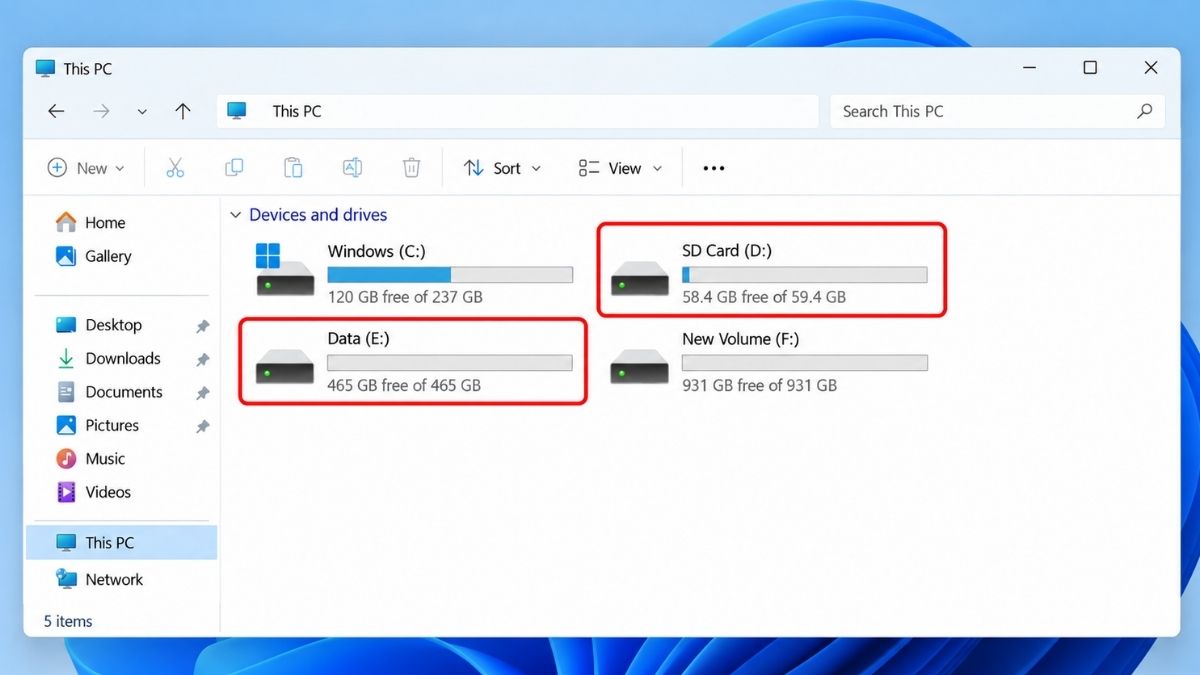Image resolution: width=1200 pixels, height=675 pixels.
Task: Unpin Desktop using its pin icon
Action: (202, 326)
